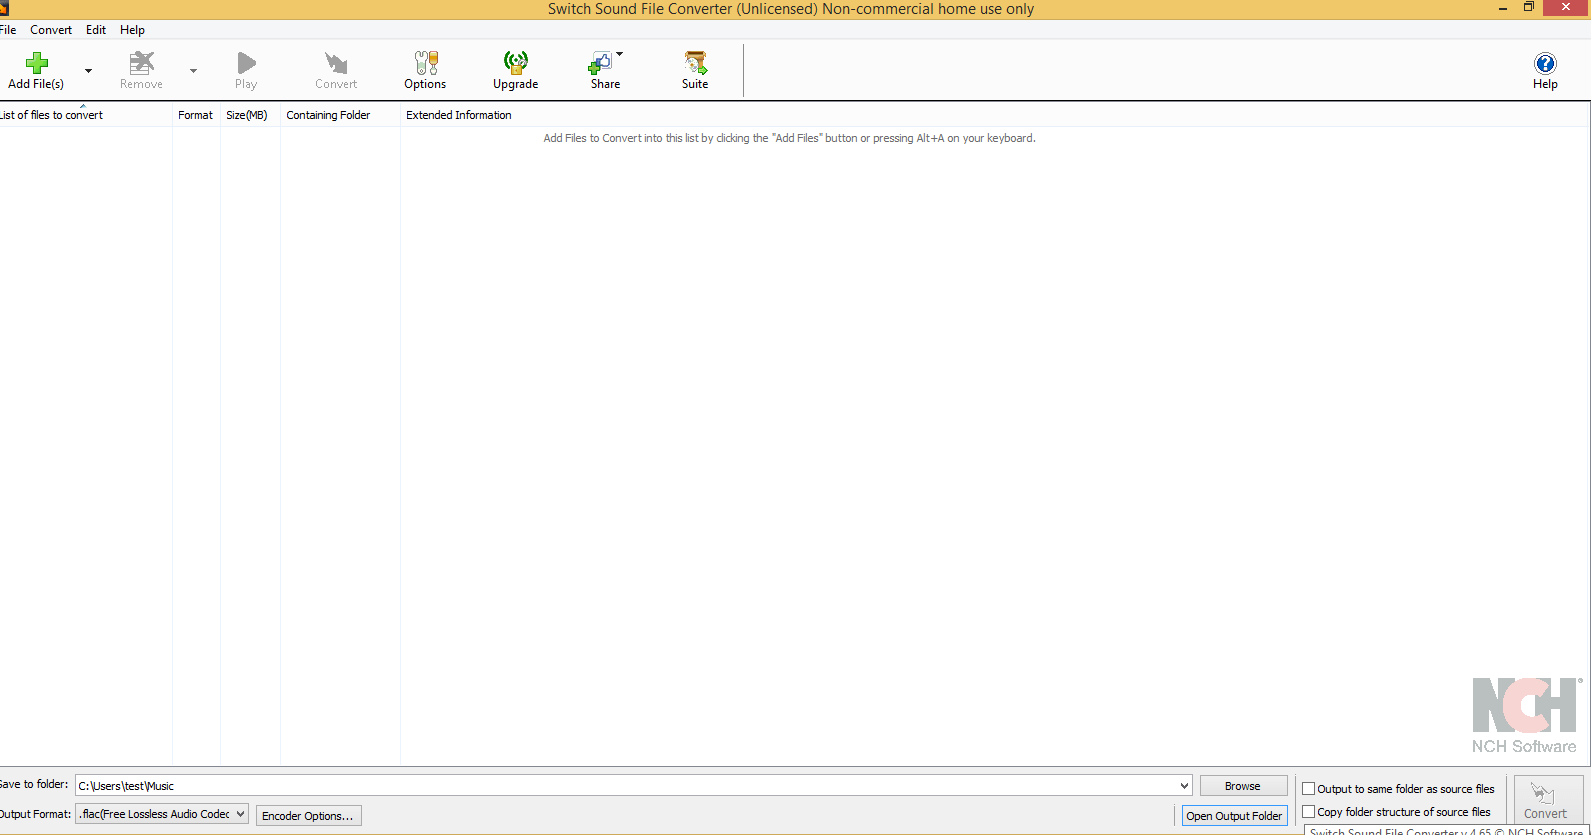Minimize the Switch Sound File Converter window

coord(1503,8)
